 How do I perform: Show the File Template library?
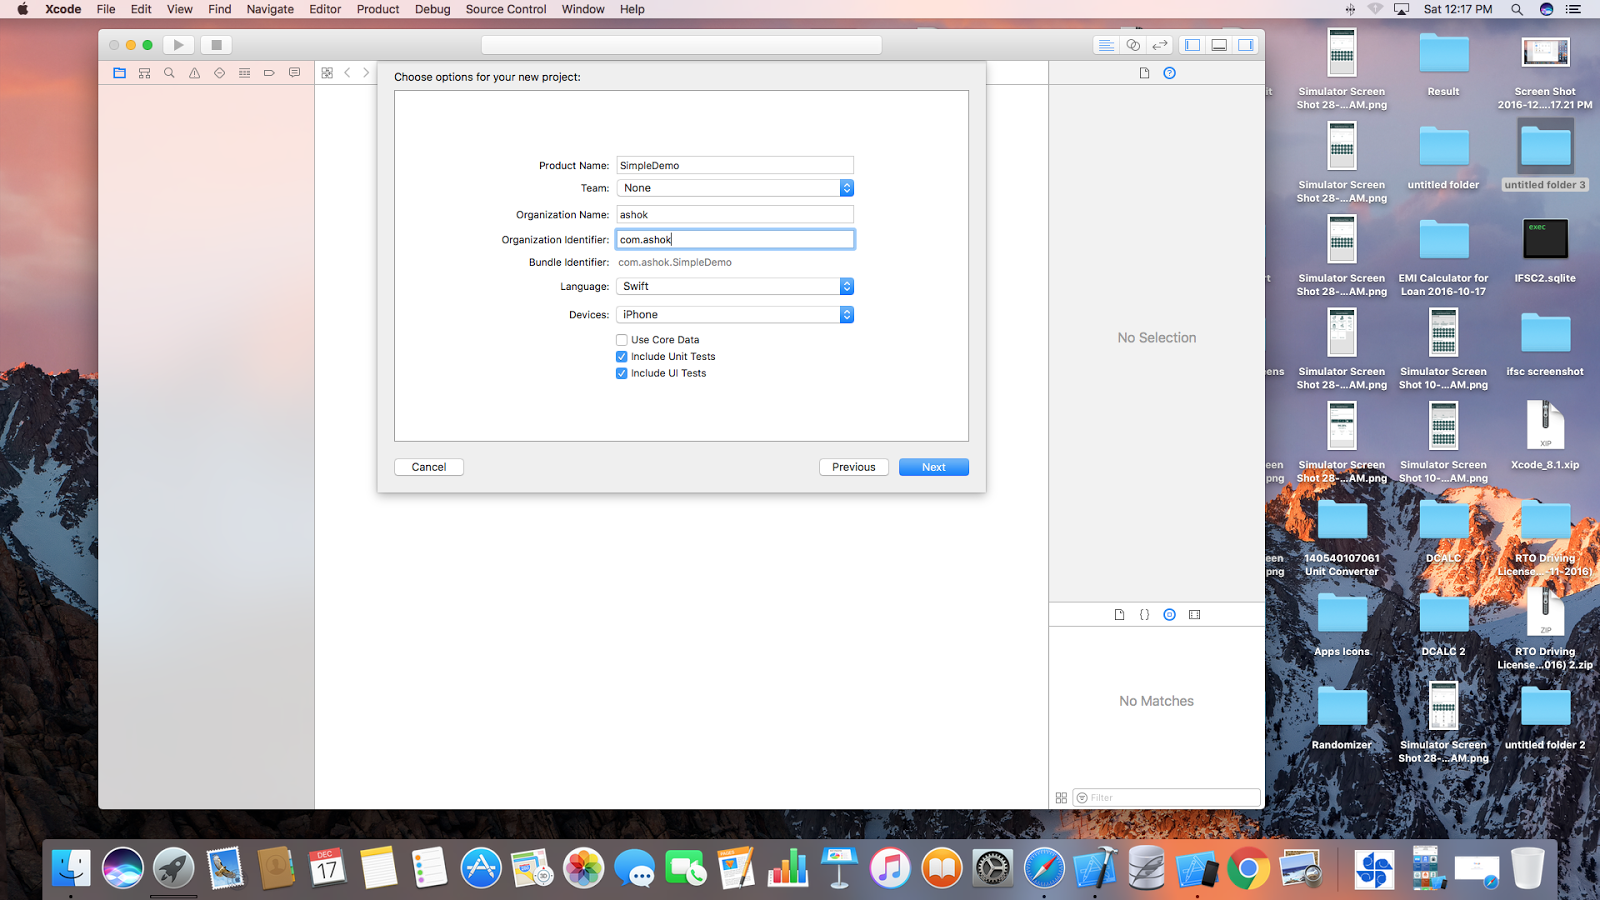[x=1120, y=615]
